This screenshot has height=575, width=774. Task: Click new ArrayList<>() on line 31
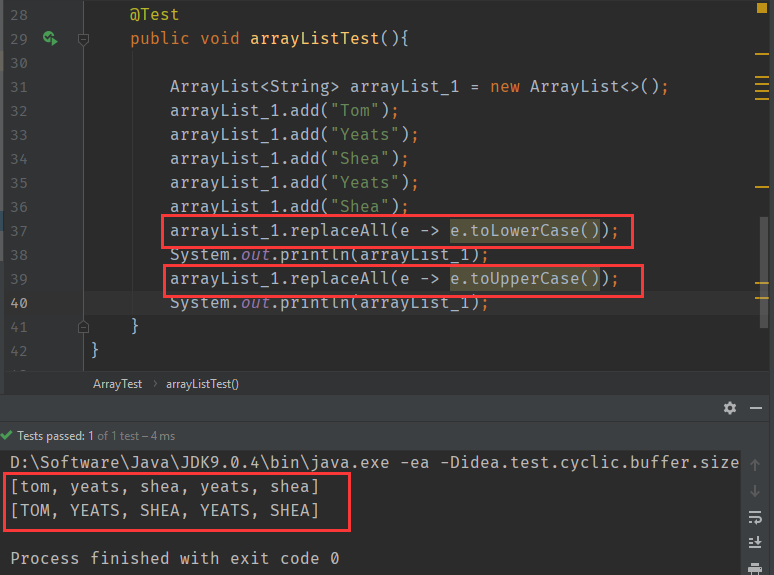(x=575, y=87)
